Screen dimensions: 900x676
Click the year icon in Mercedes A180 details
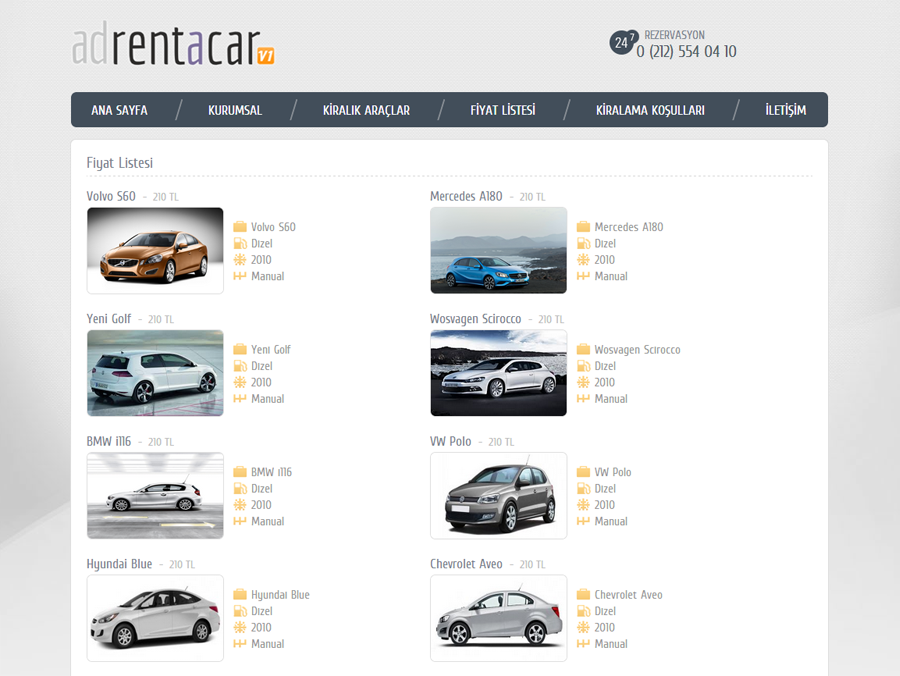tap(583, 259)
